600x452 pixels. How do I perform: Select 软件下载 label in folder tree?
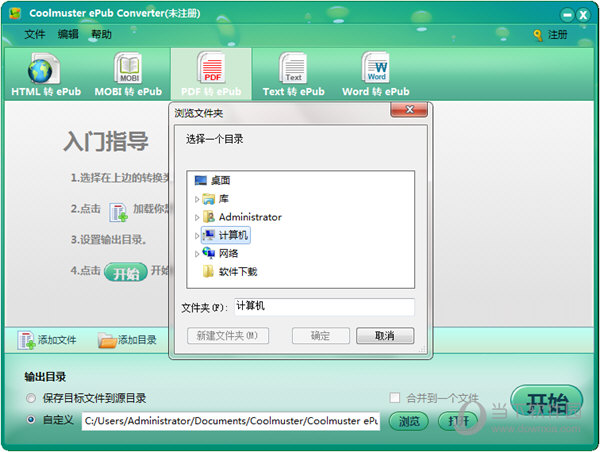tap(238, 272)
